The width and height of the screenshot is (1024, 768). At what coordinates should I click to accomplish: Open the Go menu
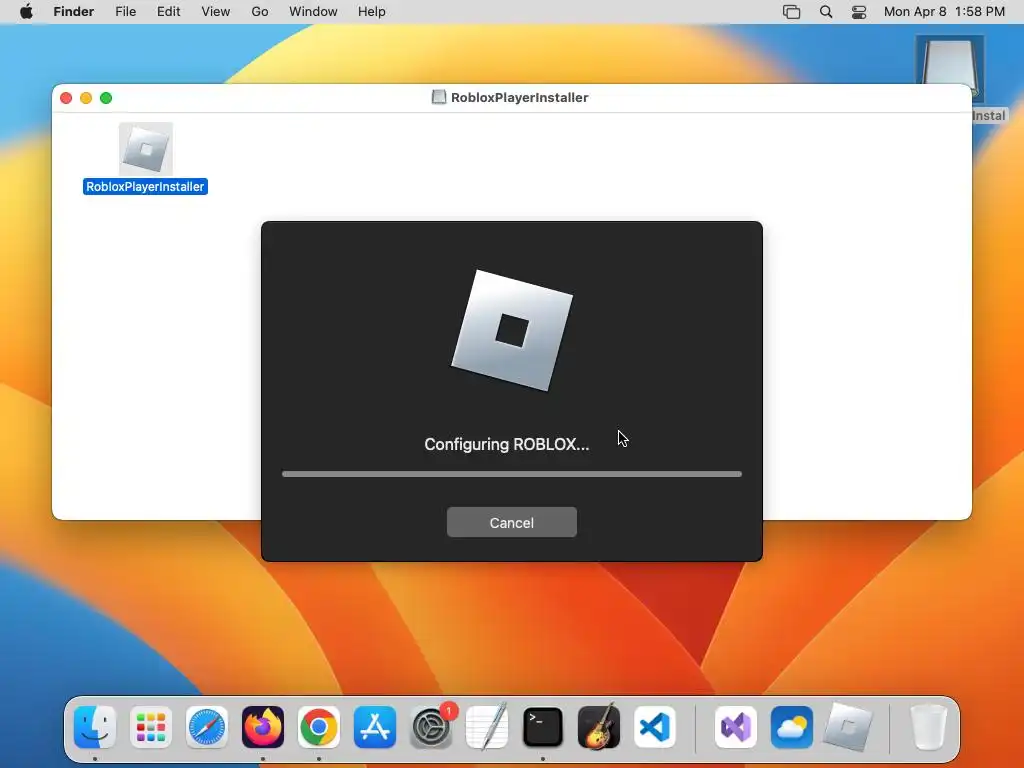coord(260,12)
